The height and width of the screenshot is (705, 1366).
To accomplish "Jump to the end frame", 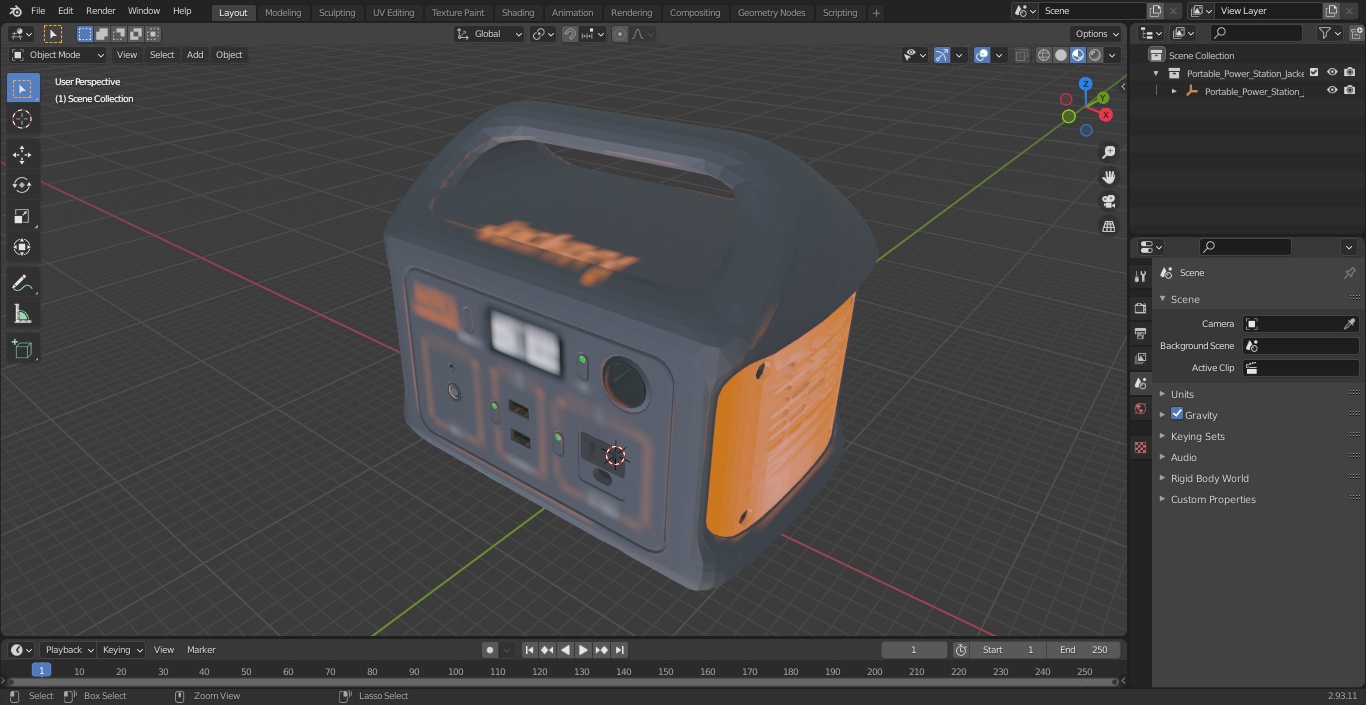I will (620, 650).
